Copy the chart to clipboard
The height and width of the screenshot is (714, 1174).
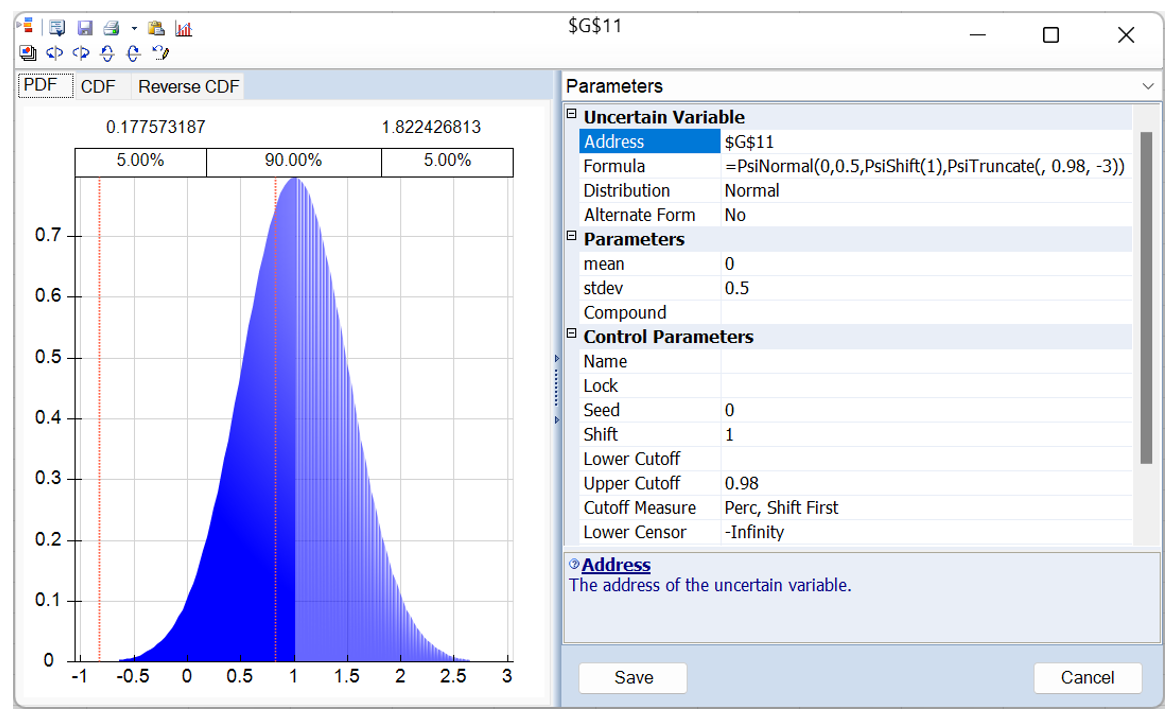coord(156,27)
